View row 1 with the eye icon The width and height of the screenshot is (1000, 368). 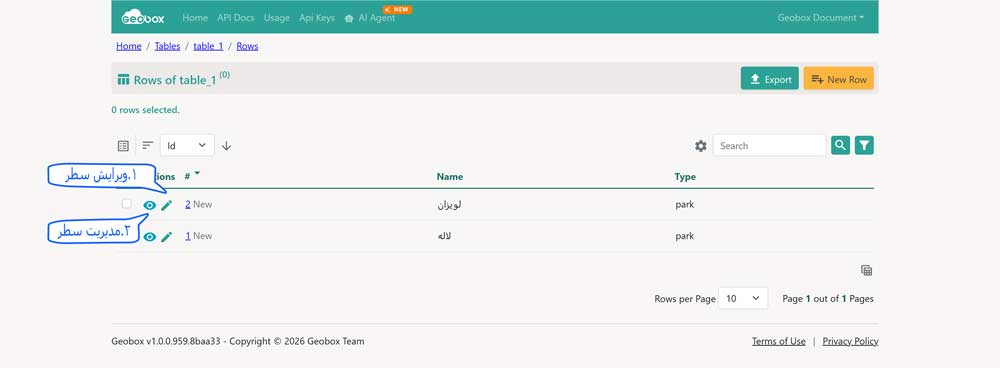coord(150,237)
